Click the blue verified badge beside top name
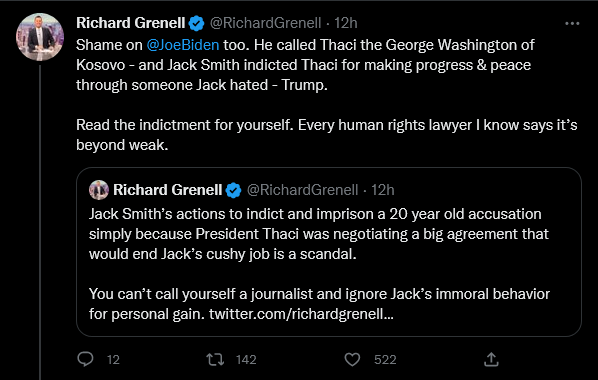 197,24
